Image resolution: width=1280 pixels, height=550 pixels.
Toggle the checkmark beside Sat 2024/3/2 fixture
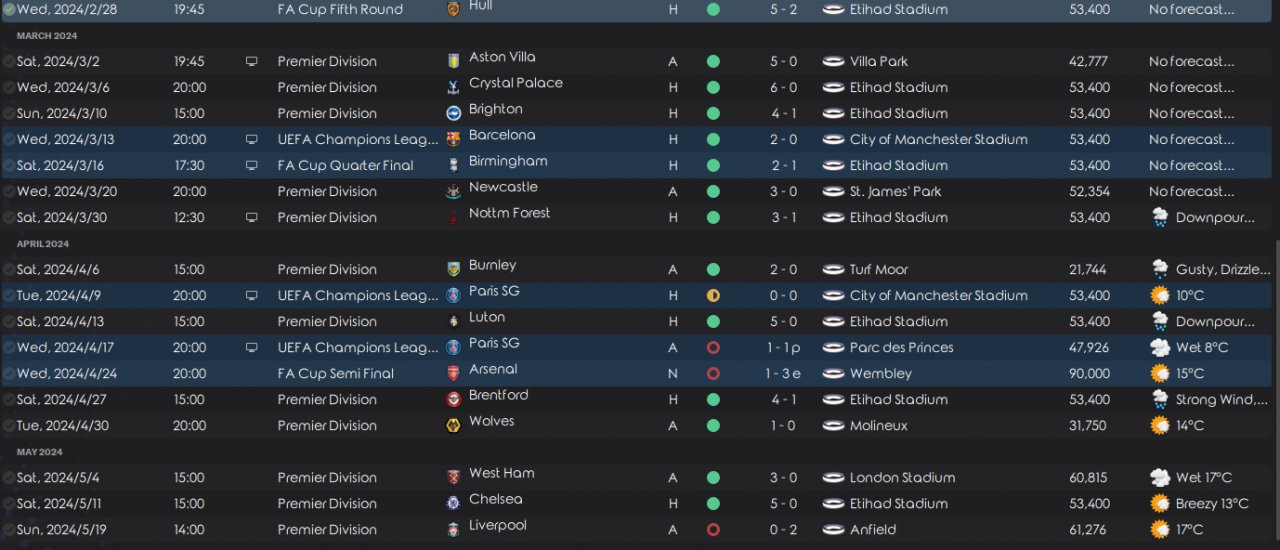(x=9, y=61)
